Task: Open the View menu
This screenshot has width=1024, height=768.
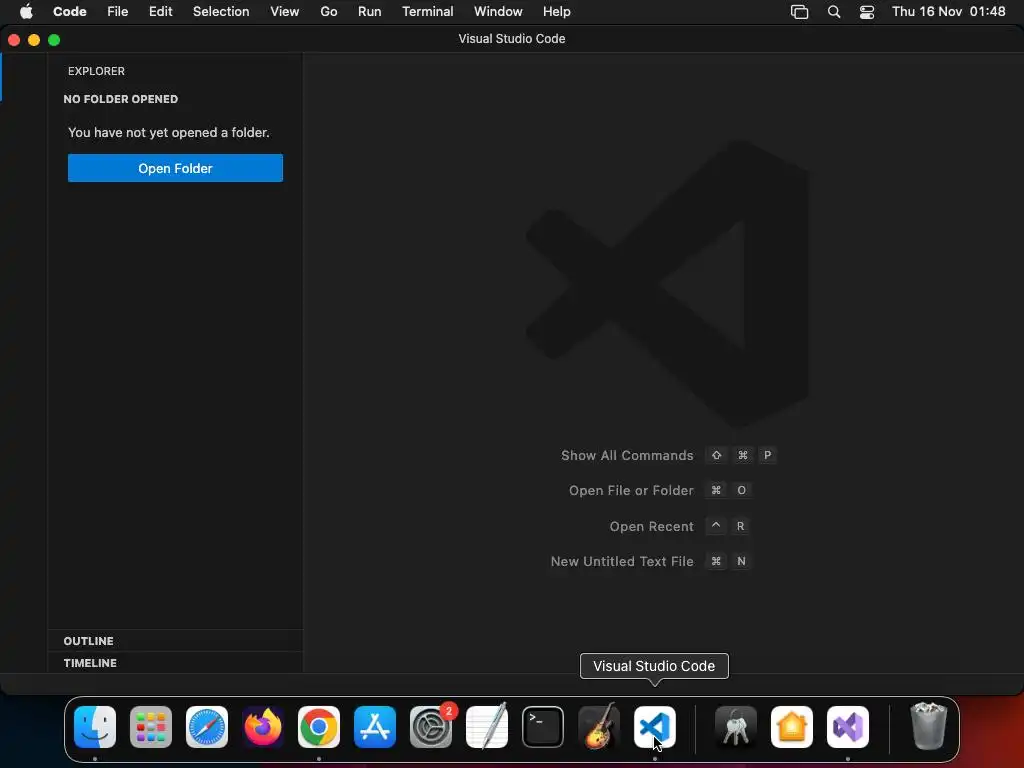Action: tap(285, 12)
